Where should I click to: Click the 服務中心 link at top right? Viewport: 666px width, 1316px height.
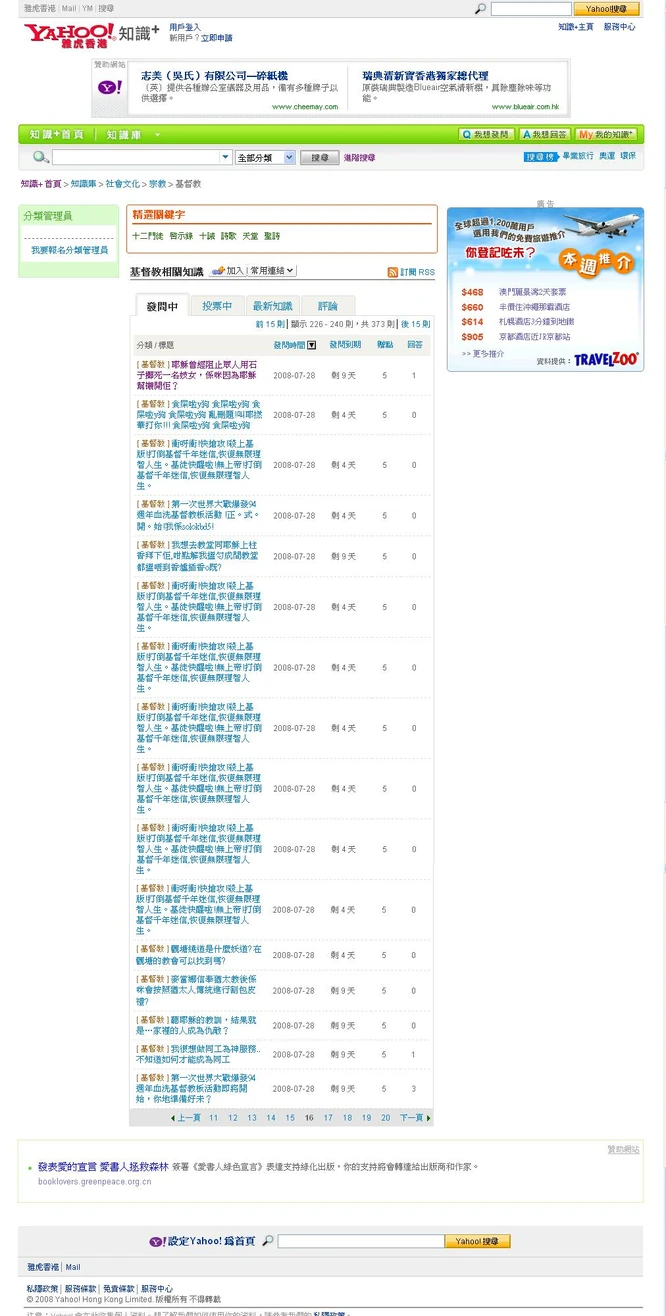[x=619, y=27]
